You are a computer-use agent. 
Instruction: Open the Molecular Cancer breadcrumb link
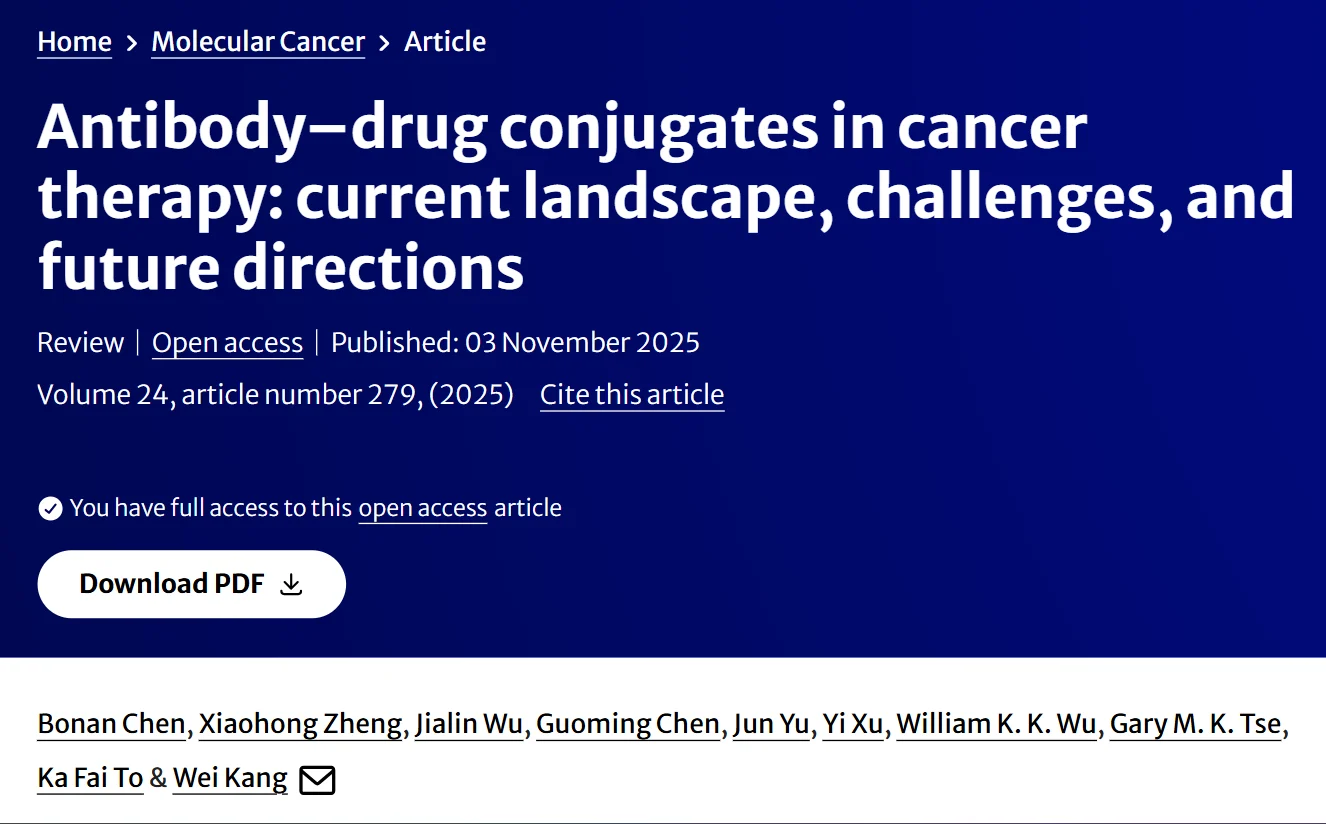[258, 42]
